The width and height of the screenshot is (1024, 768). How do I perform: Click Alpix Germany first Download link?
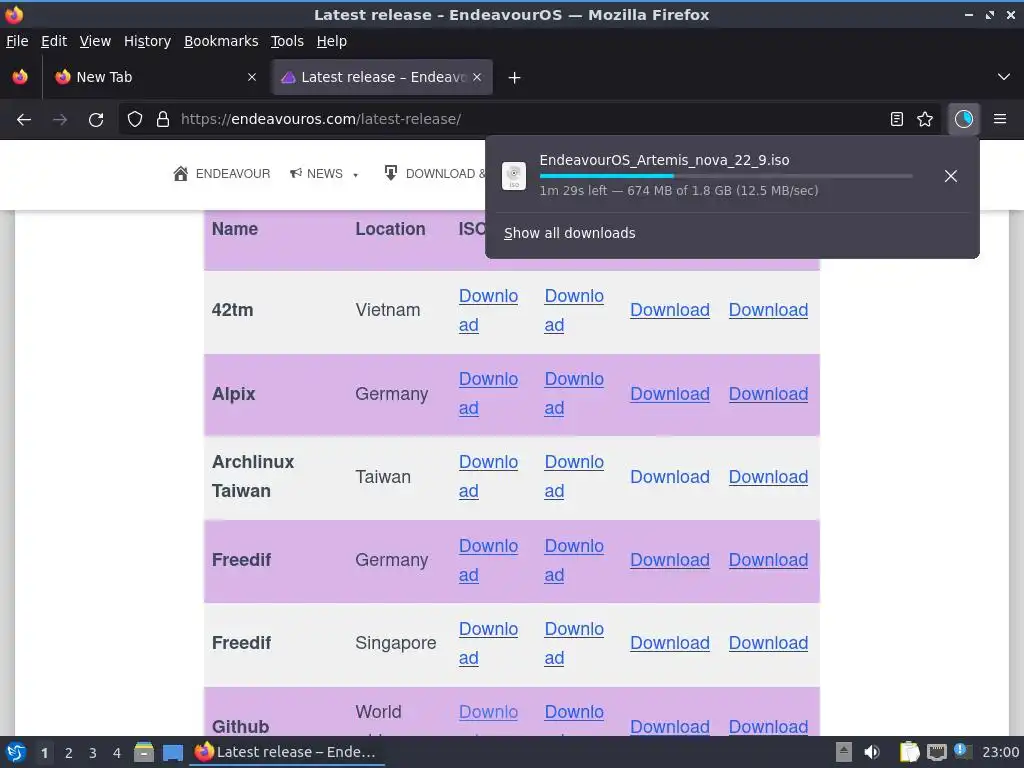click(488, 393)
